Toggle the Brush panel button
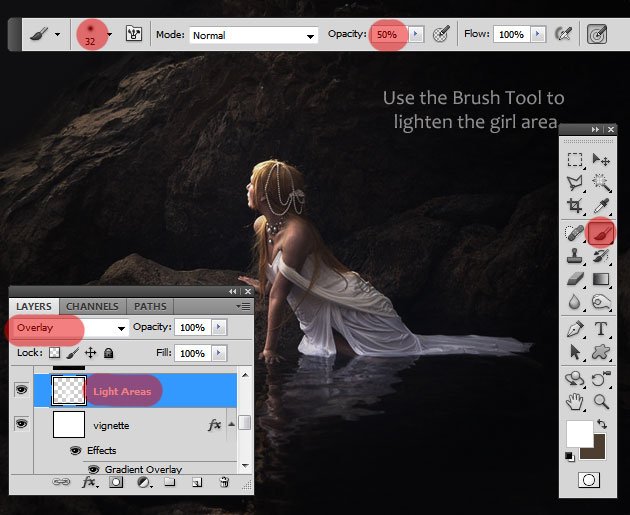 tap(134, 34)
